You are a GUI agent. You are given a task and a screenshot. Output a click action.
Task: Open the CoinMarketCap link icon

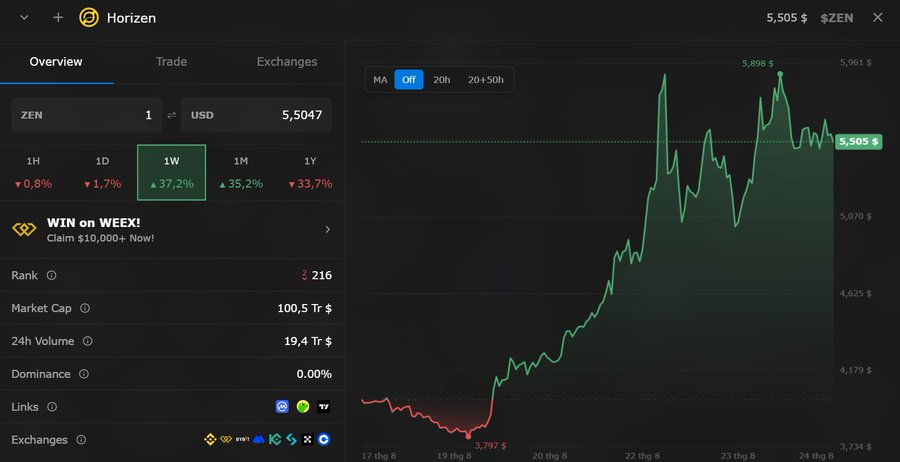[282, 407]
